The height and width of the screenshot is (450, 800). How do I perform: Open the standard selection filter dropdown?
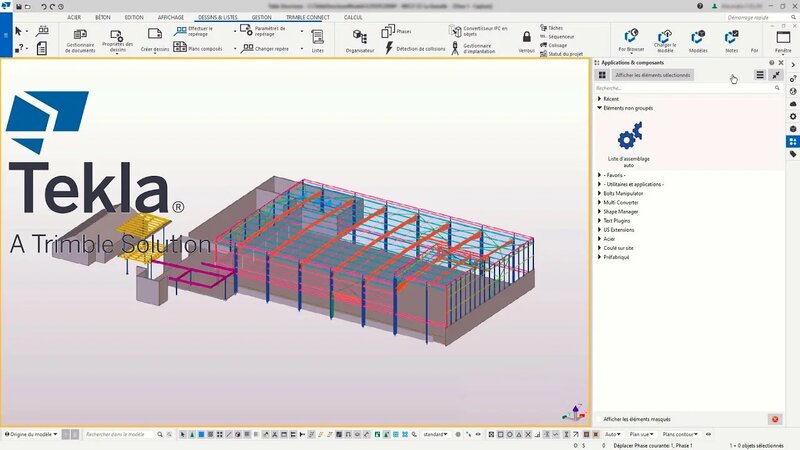(435, 434)
